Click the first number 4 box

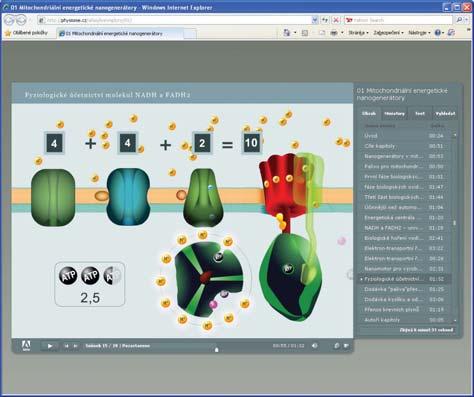pyautogui.click(x=54, y=143)
